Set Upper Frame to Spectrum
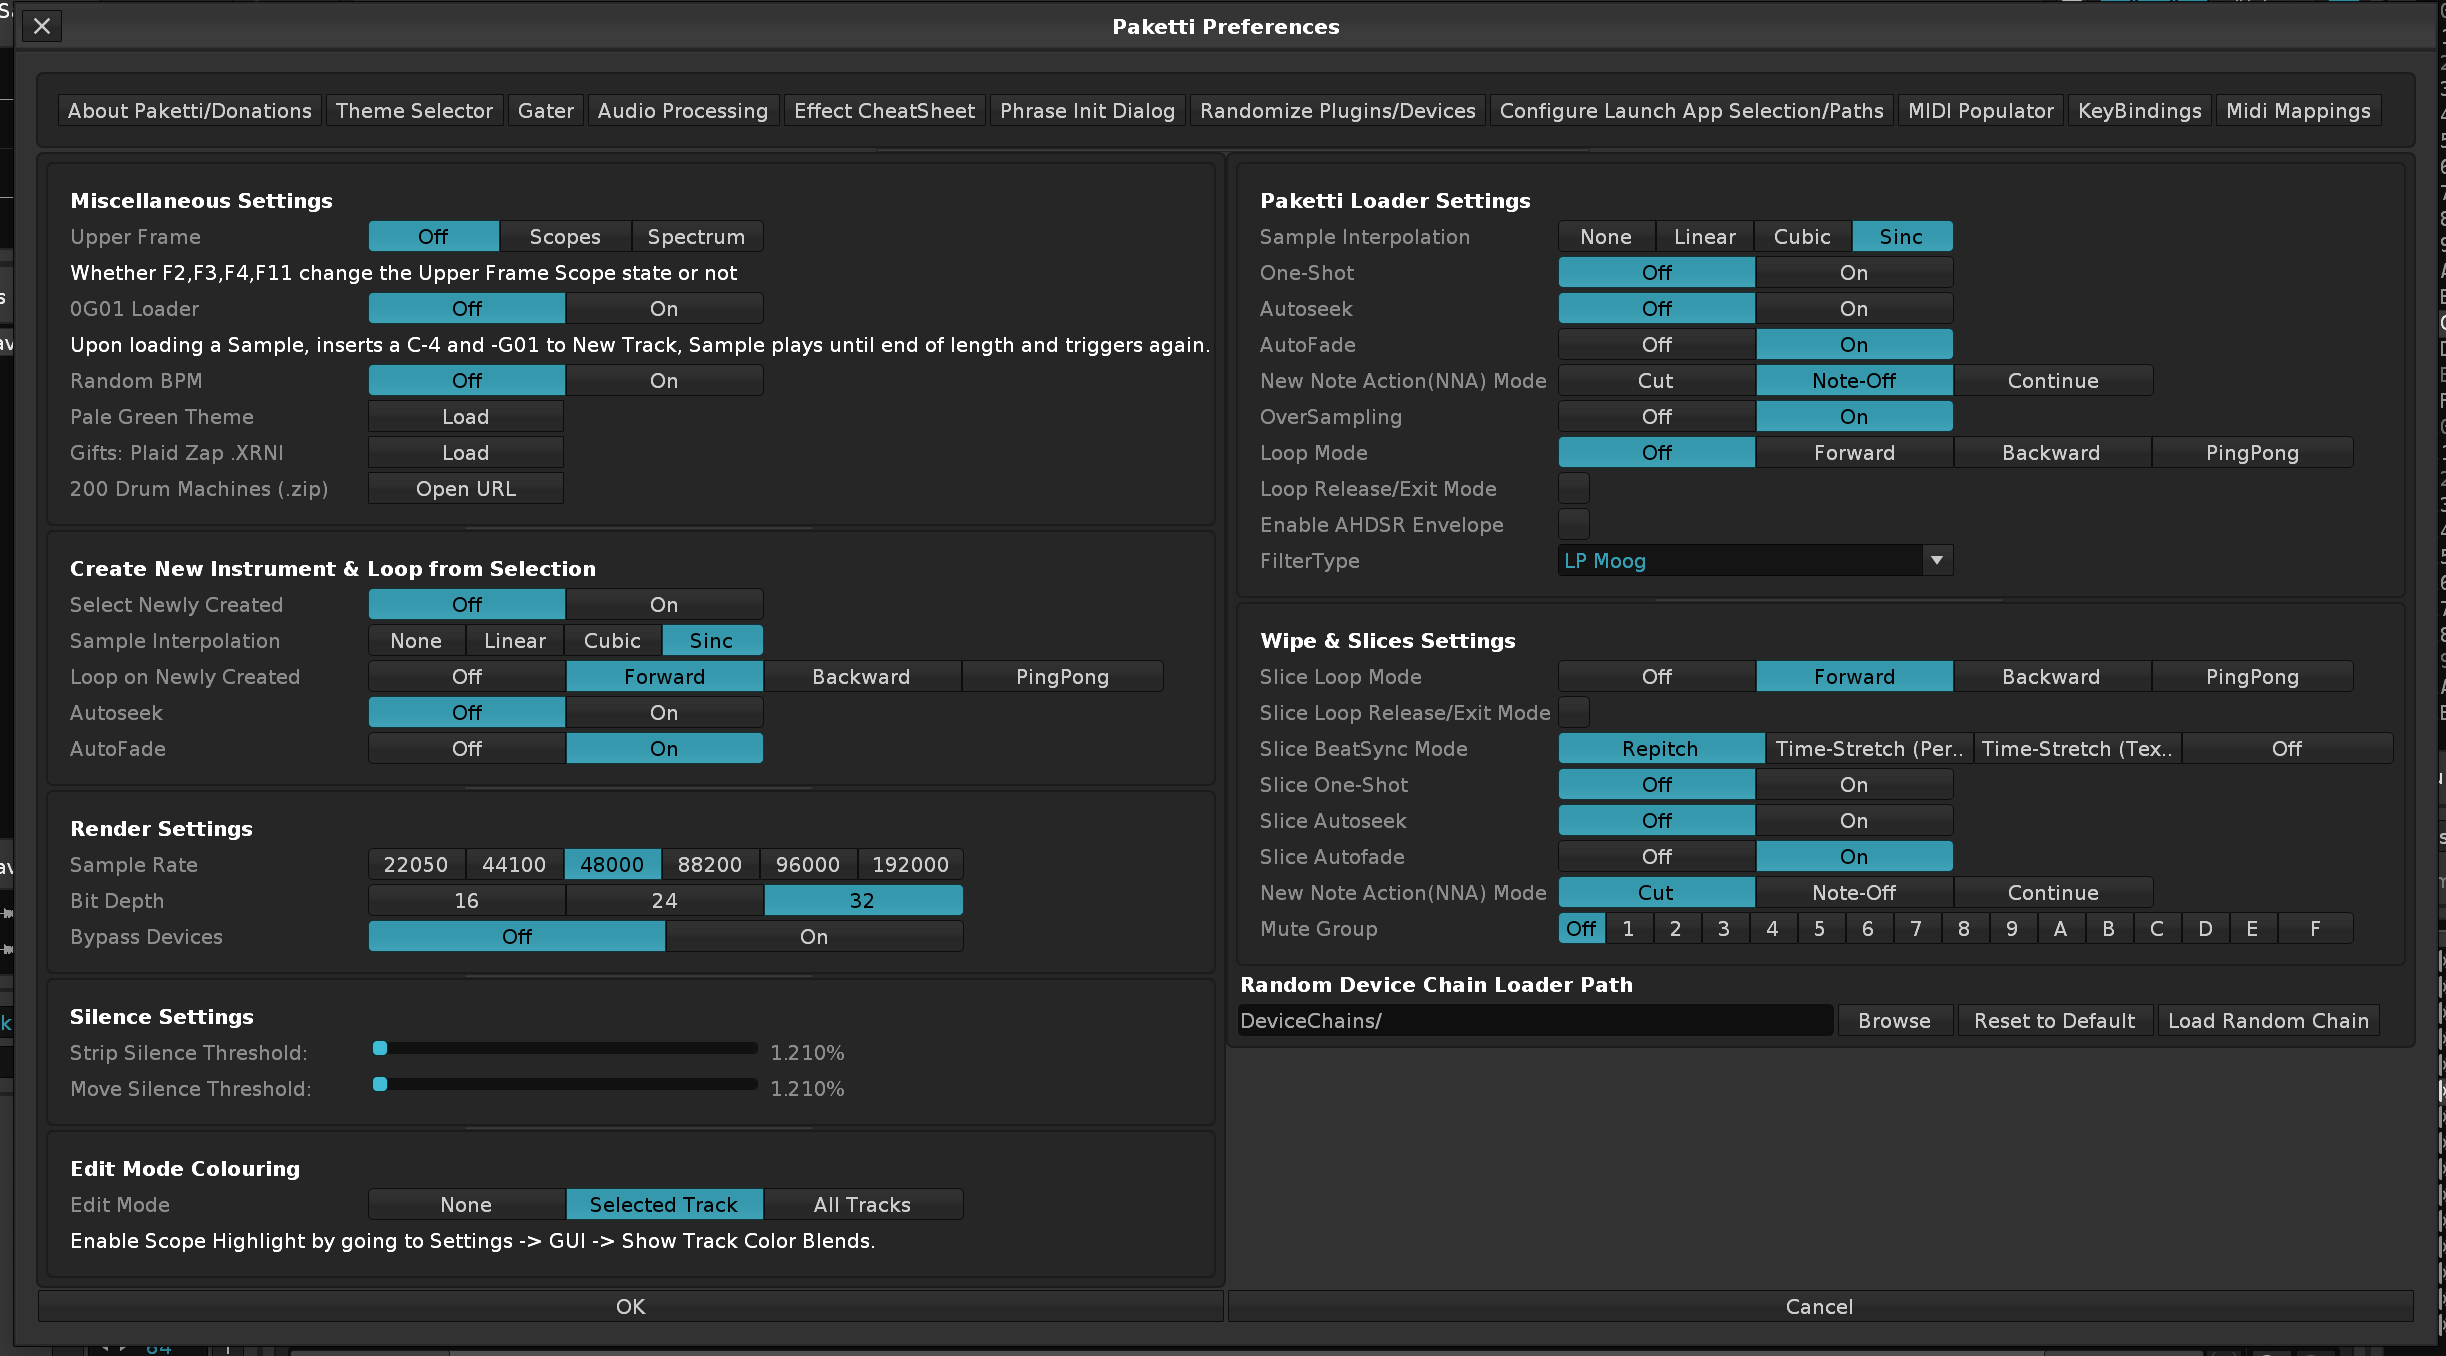The height and width of the screenshot is (1356, 2446). coord(696,236)
